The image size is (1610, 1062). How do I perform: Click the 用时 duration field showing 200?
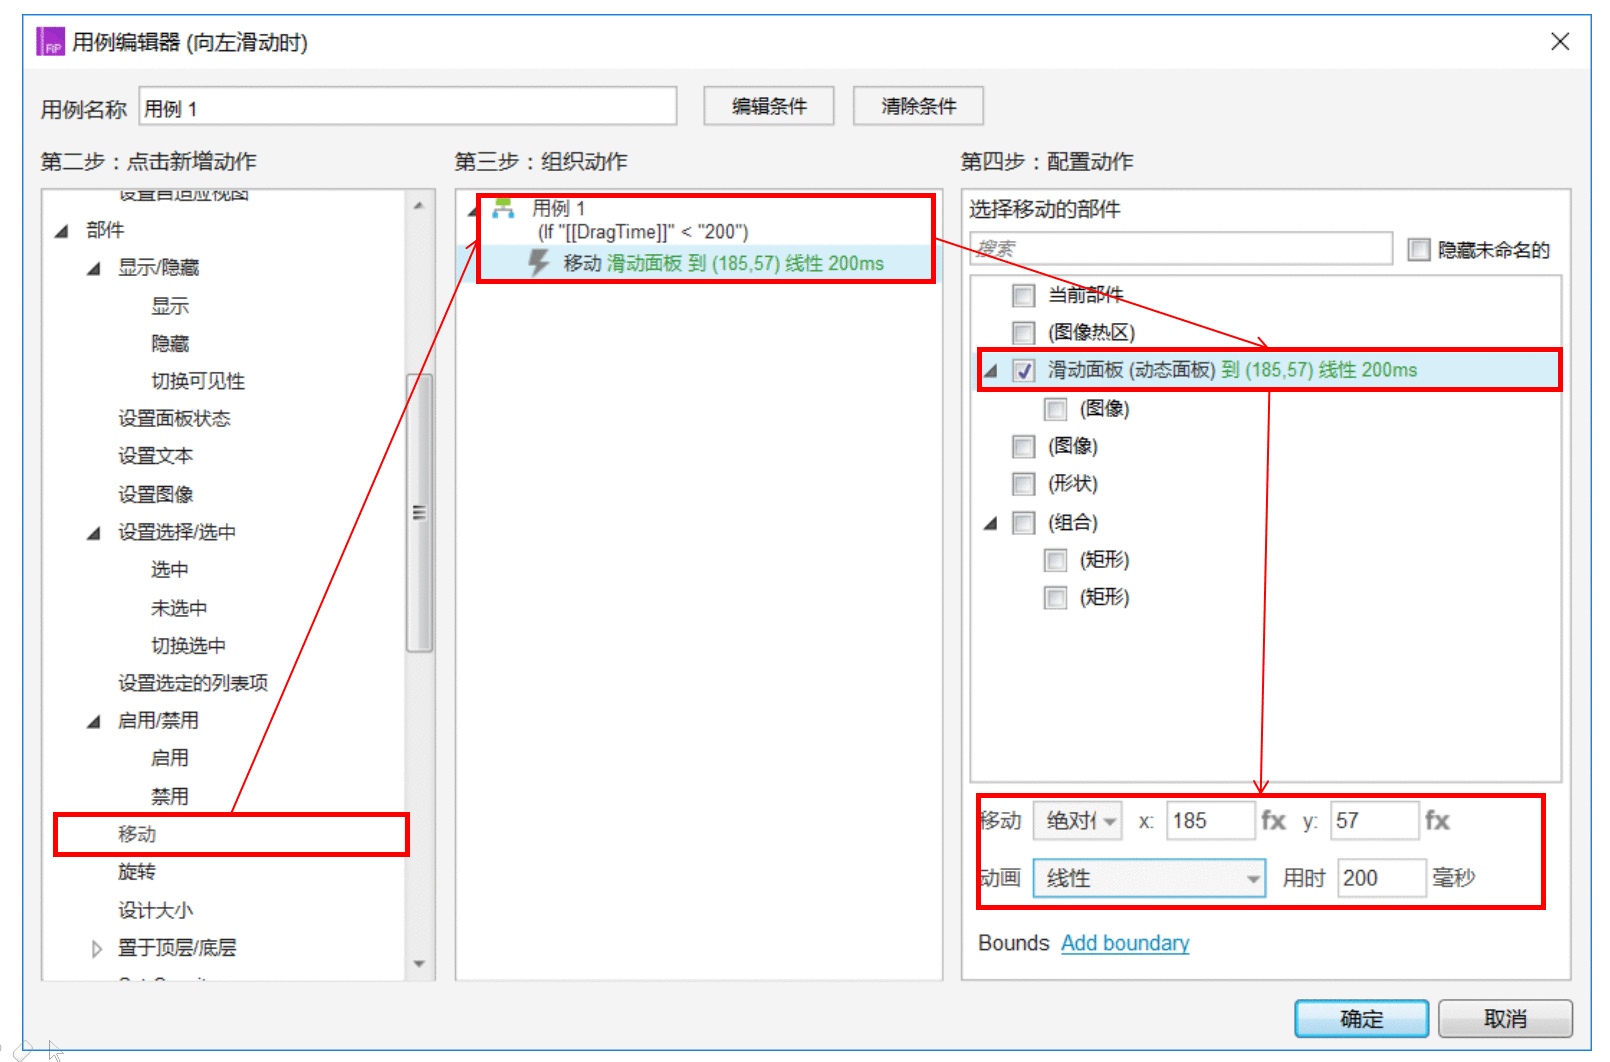pyautogui.click(x=1381, y=878)
